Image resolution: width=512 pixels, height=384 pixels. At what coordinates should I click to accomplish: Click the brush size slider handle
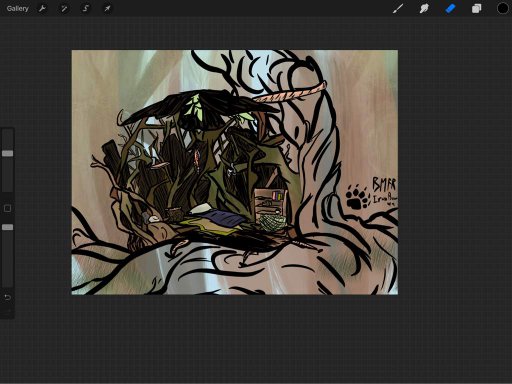8,153
